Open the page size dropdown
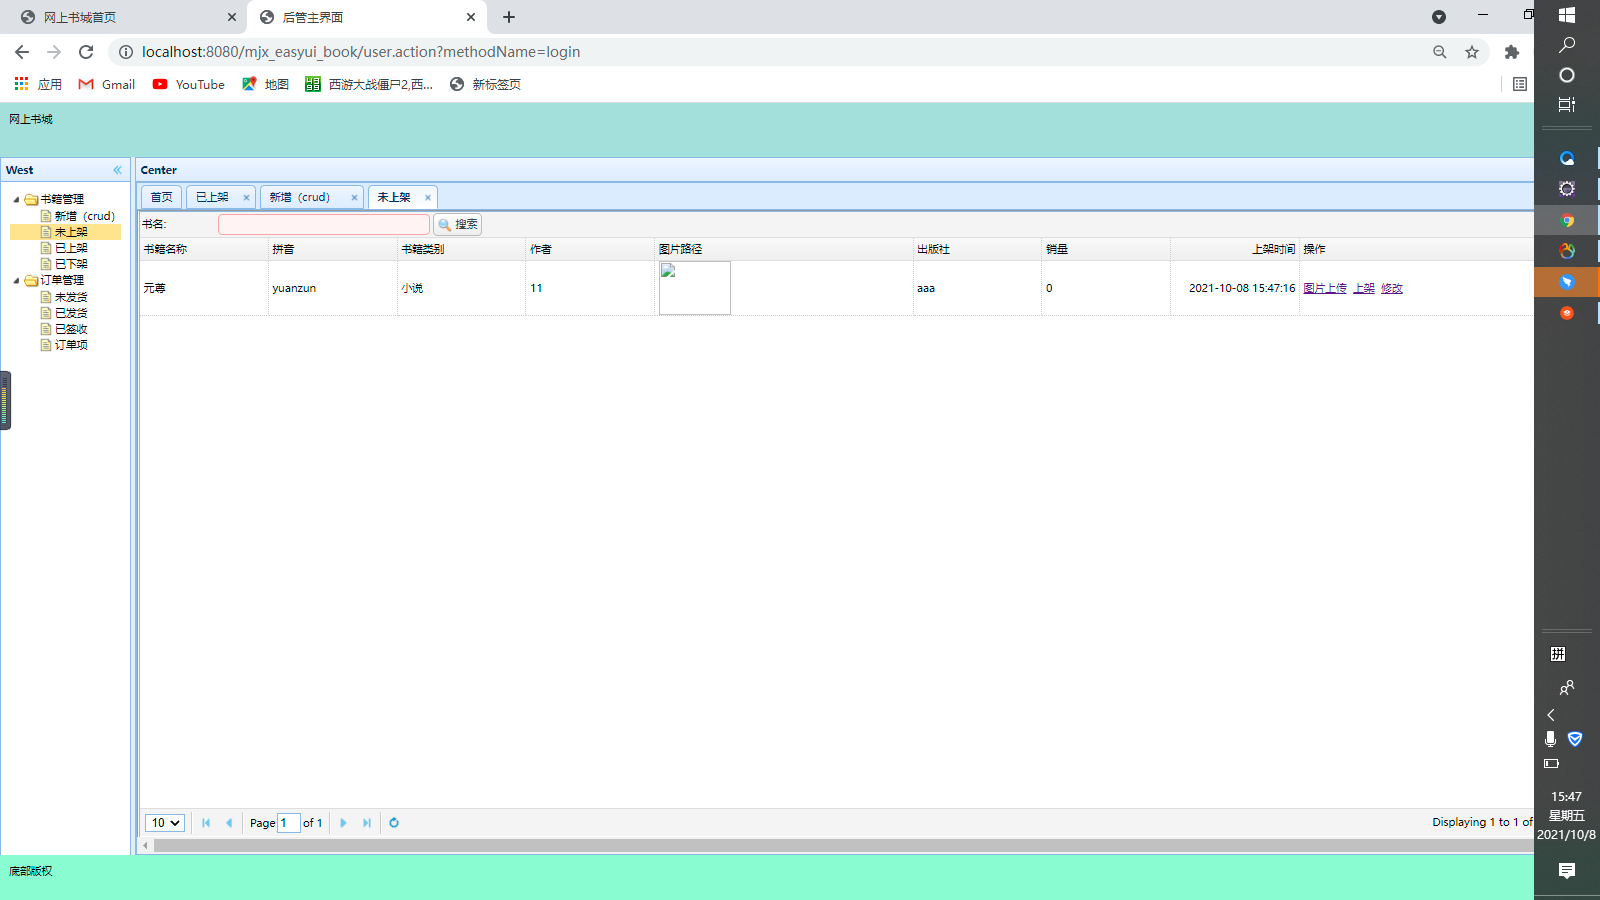 coord(165,823)
